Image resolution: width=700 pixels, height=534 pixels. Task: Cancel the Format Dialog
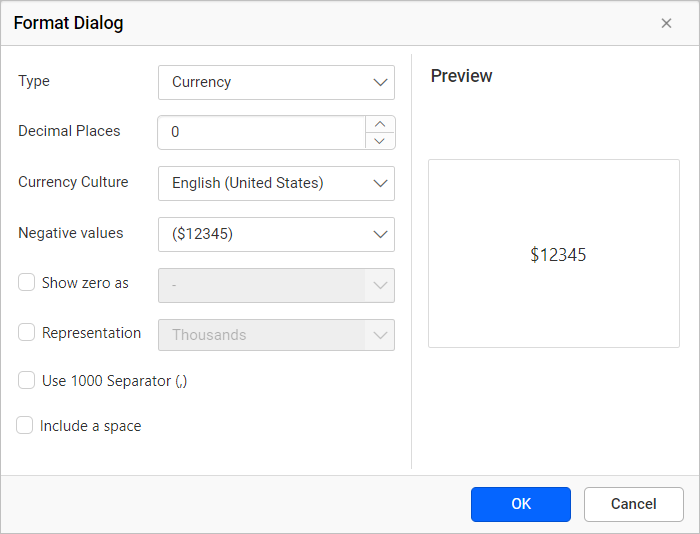tap(633, 505)
